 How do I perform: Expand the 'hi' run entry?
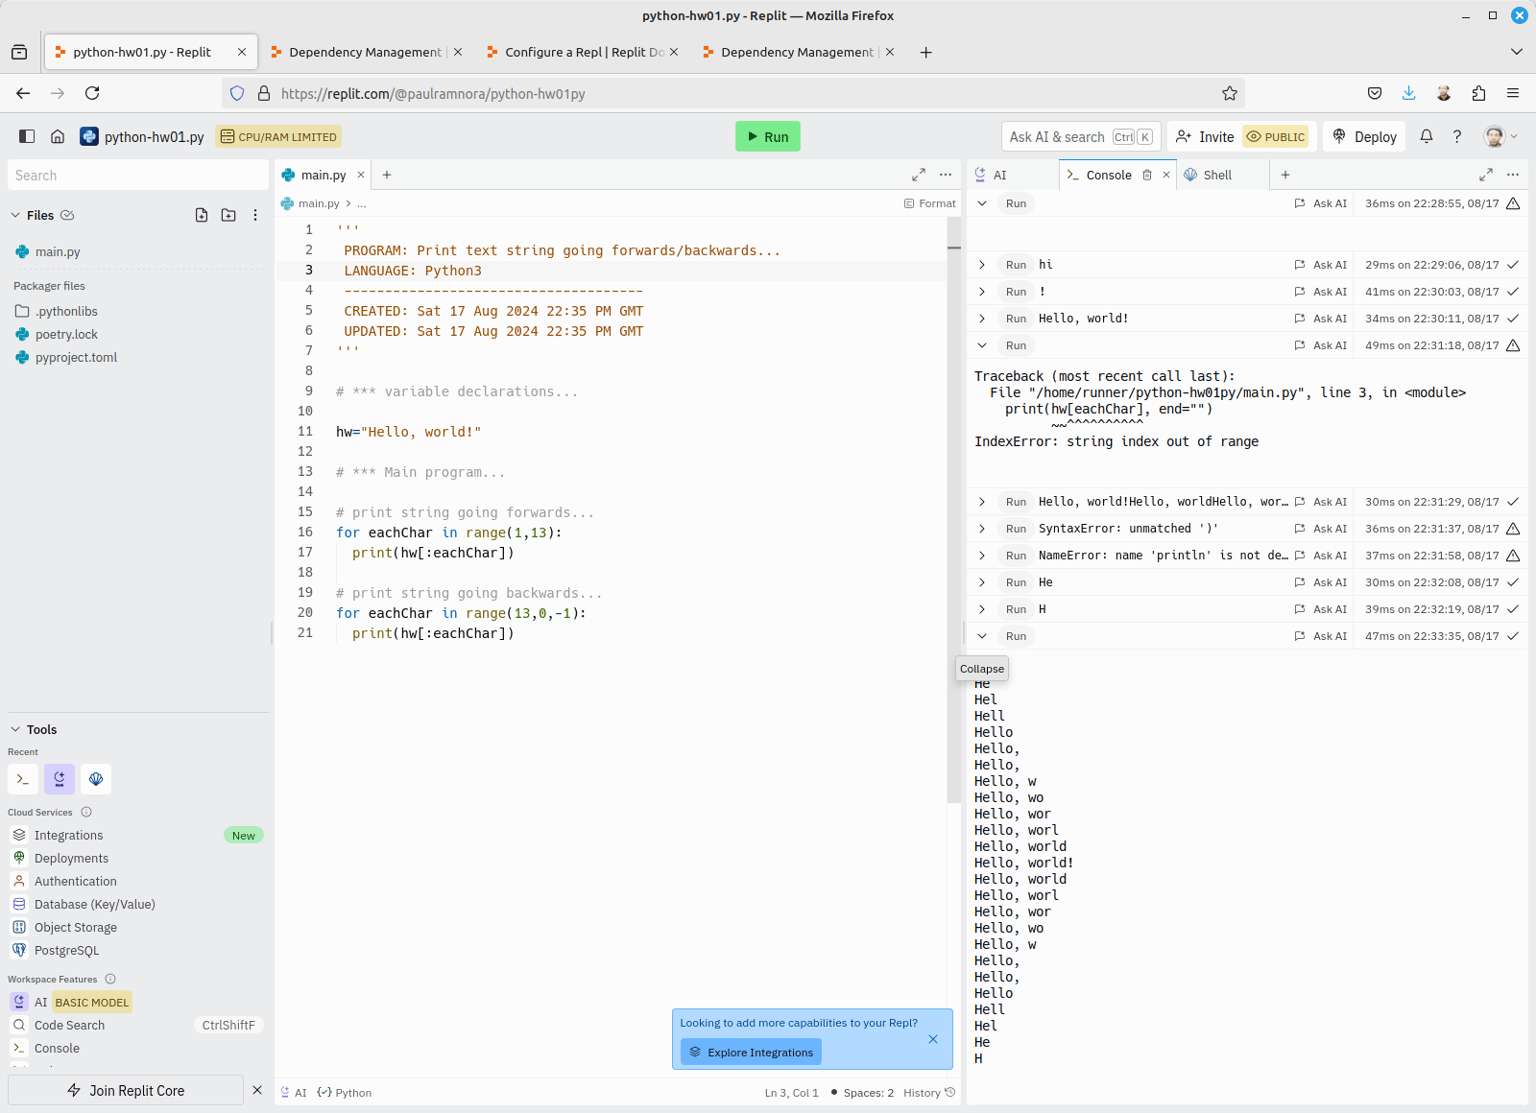pyautogui.click(x=982, y=265)
